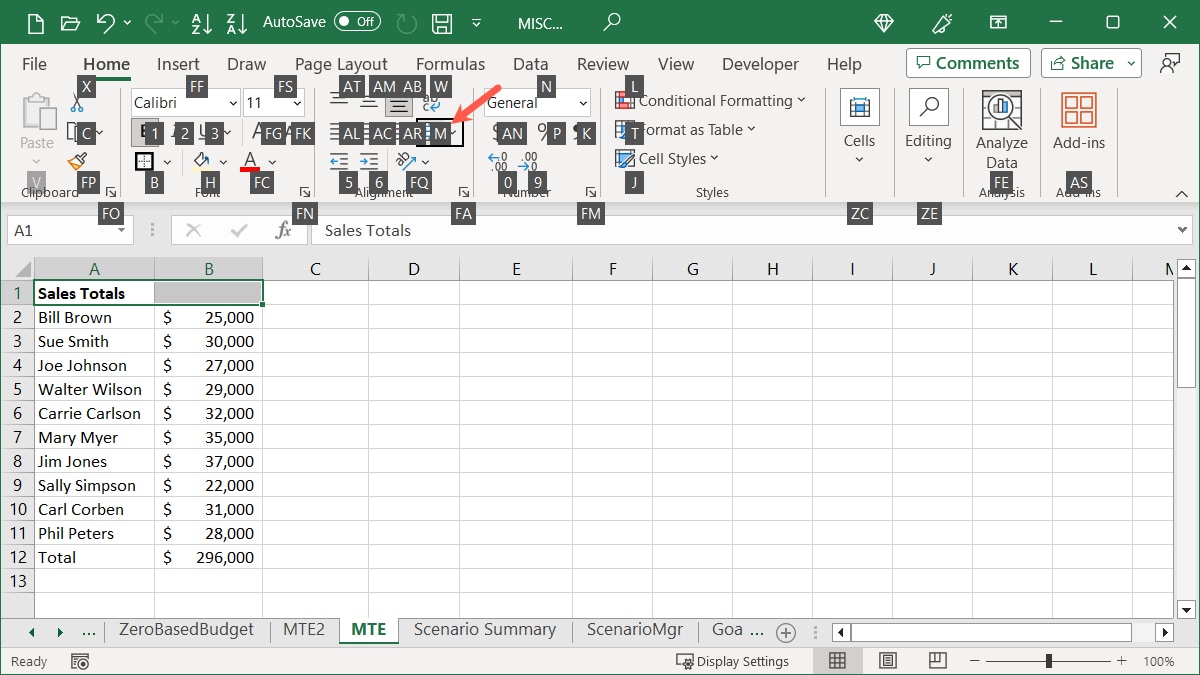Click the Format Painter brush icon
This screenshot has height=675, width=1200.
coord(77,161)
